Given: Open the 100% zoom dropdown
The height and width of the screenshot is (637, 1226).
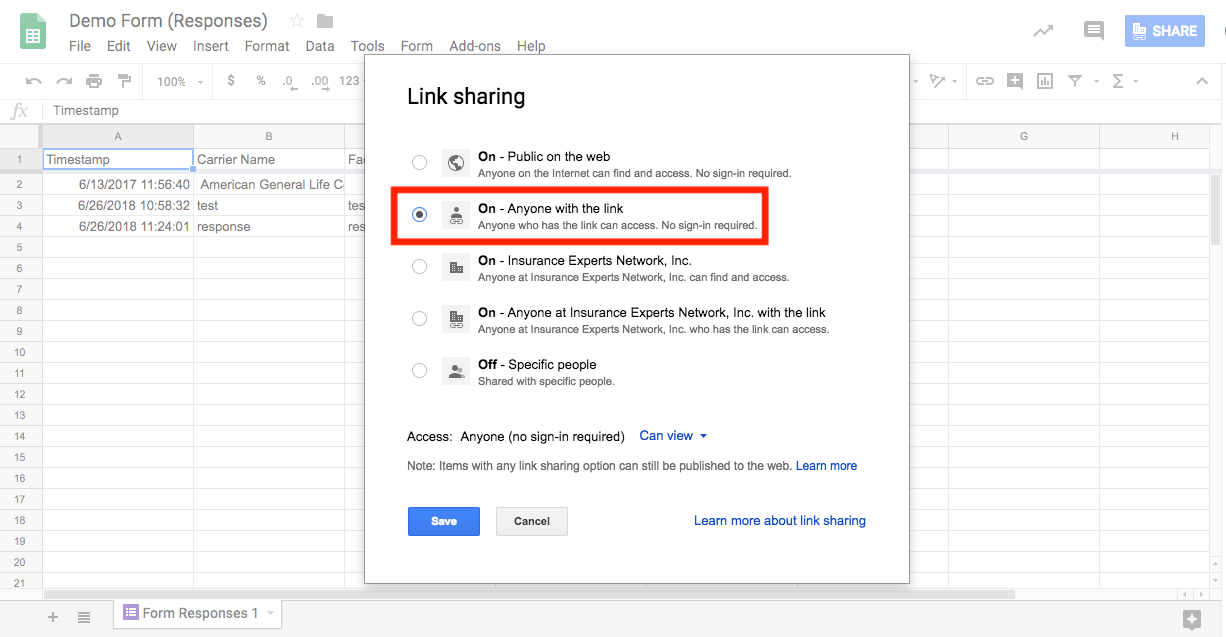Looking at the screenshot, I should [180, 81].
